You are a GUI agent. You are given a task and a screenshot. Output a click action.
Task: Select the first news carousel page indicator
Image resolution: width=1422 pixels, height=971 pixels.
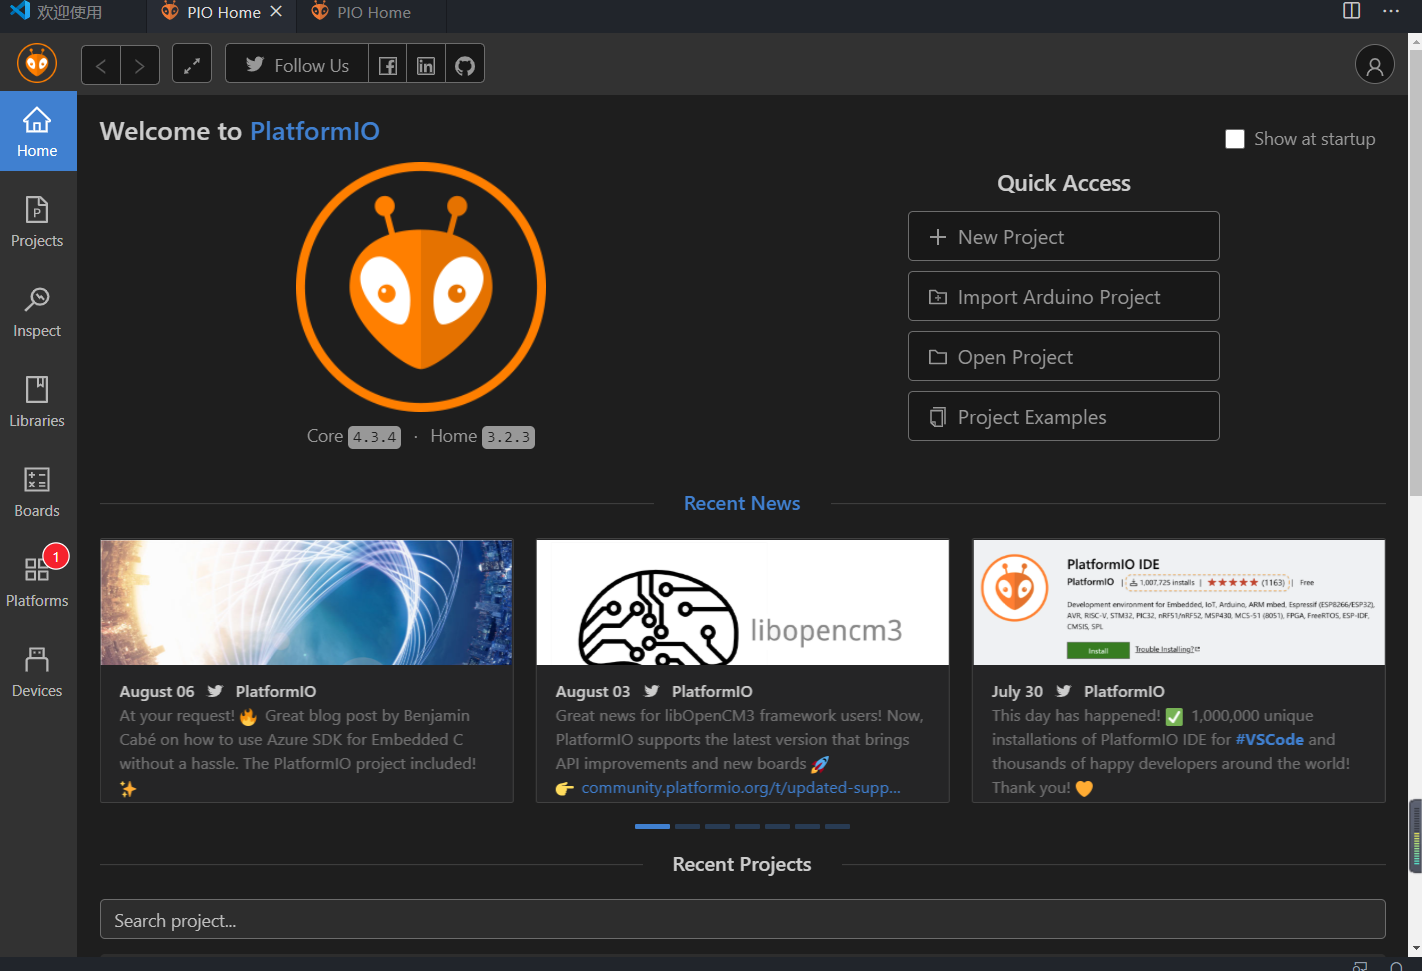652,827
